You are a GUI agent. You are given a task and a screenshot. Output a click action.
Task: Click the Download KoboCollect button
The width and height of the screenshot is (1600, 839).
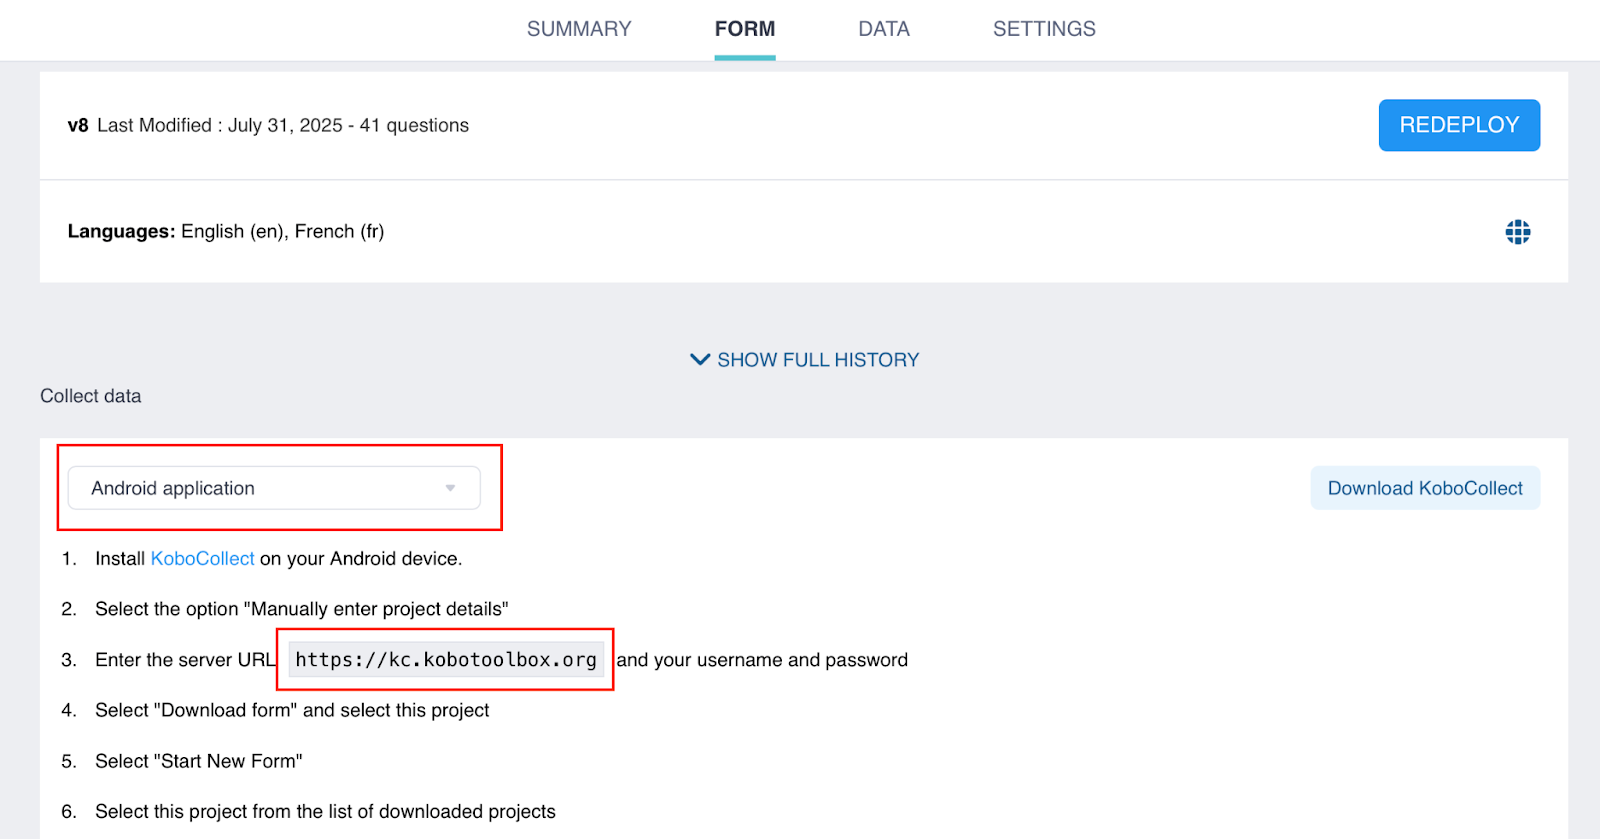(1425, 488)
